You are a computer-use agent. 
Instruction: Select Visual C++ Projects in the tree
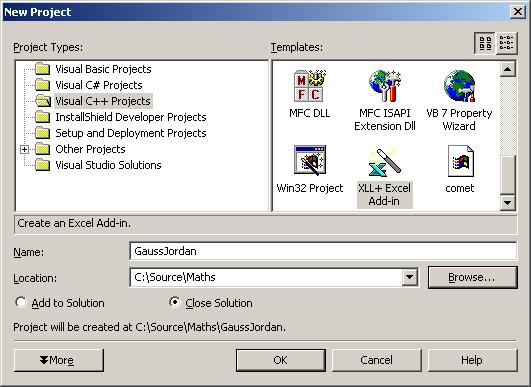103,101
